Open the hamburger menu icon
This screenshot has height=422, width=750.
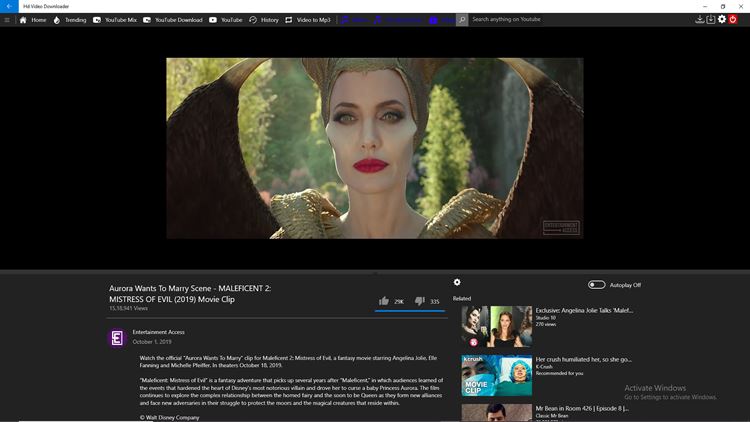7,20
